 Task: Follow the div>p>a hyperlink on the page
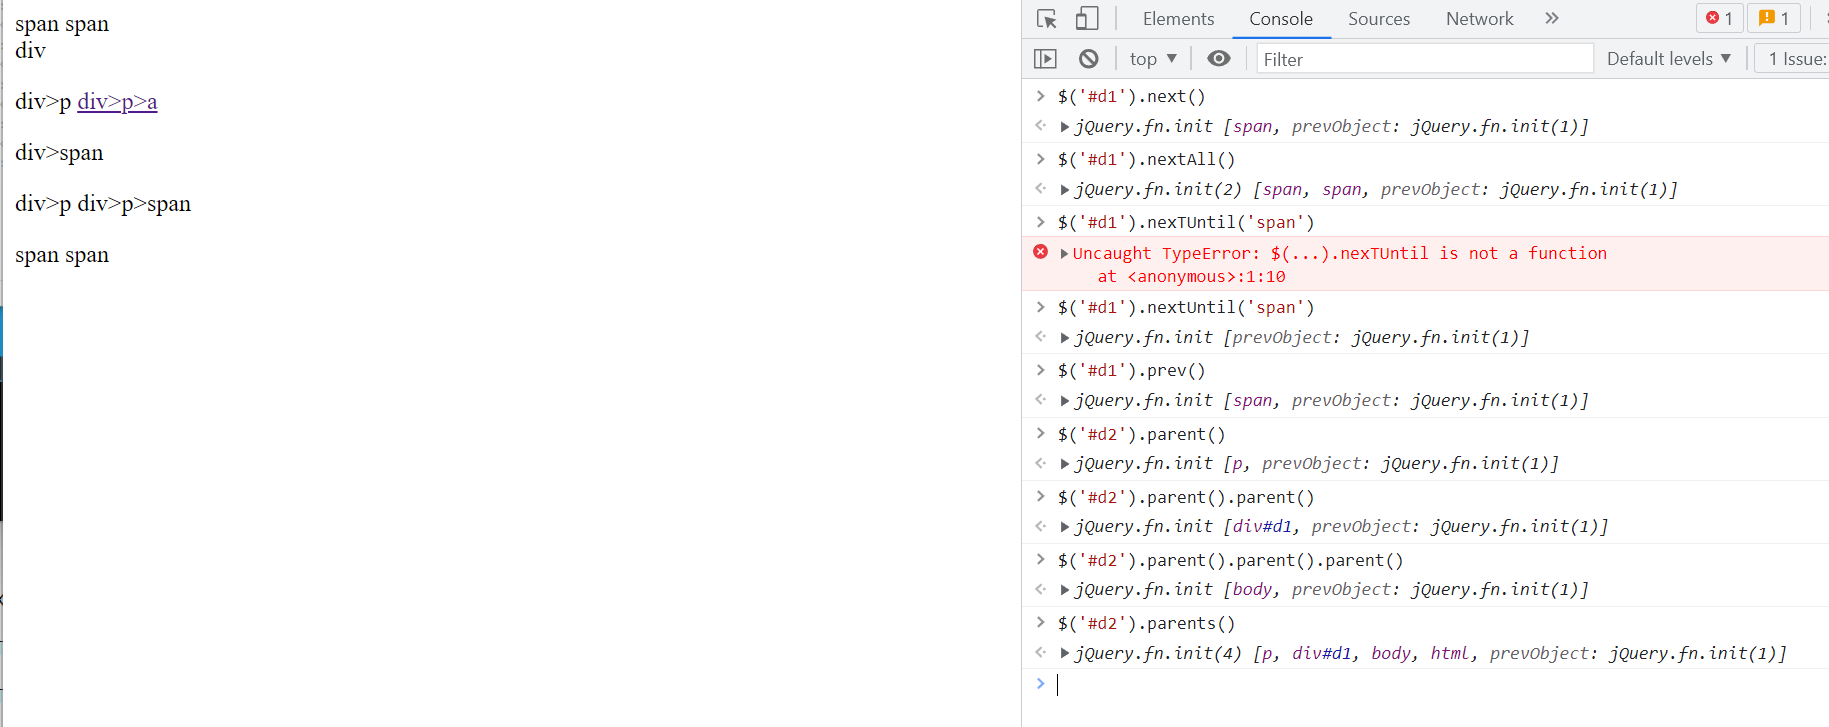coord(117,102)
